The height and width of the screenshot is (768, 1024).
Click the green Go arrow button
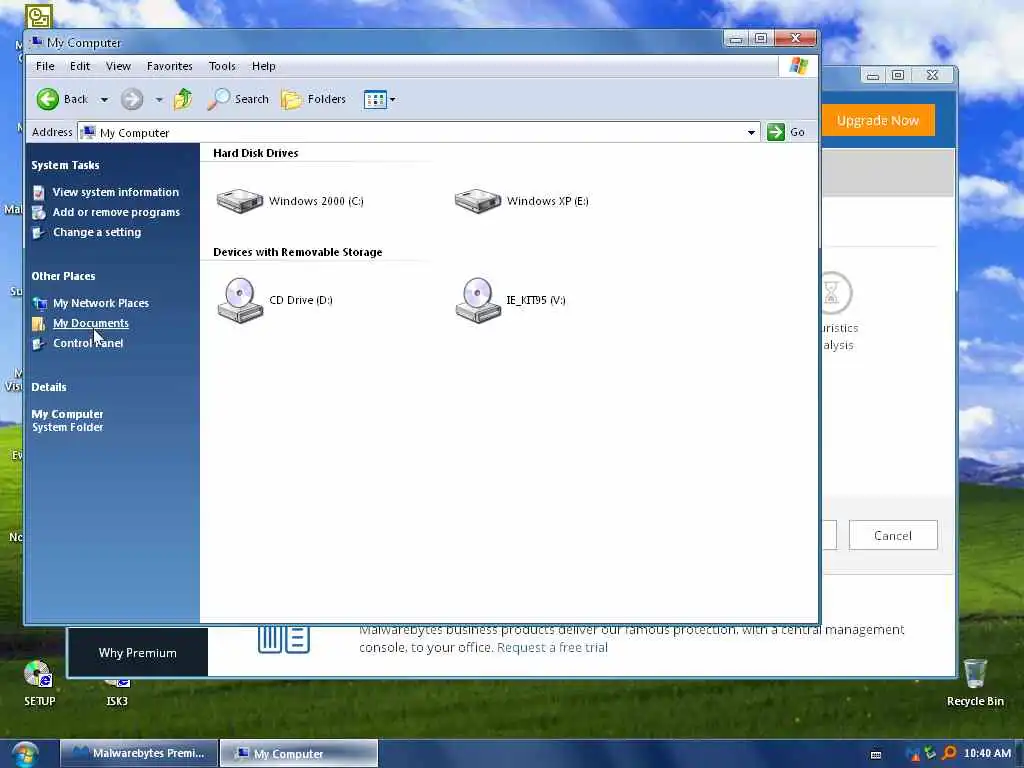click(x=776, y=132)
